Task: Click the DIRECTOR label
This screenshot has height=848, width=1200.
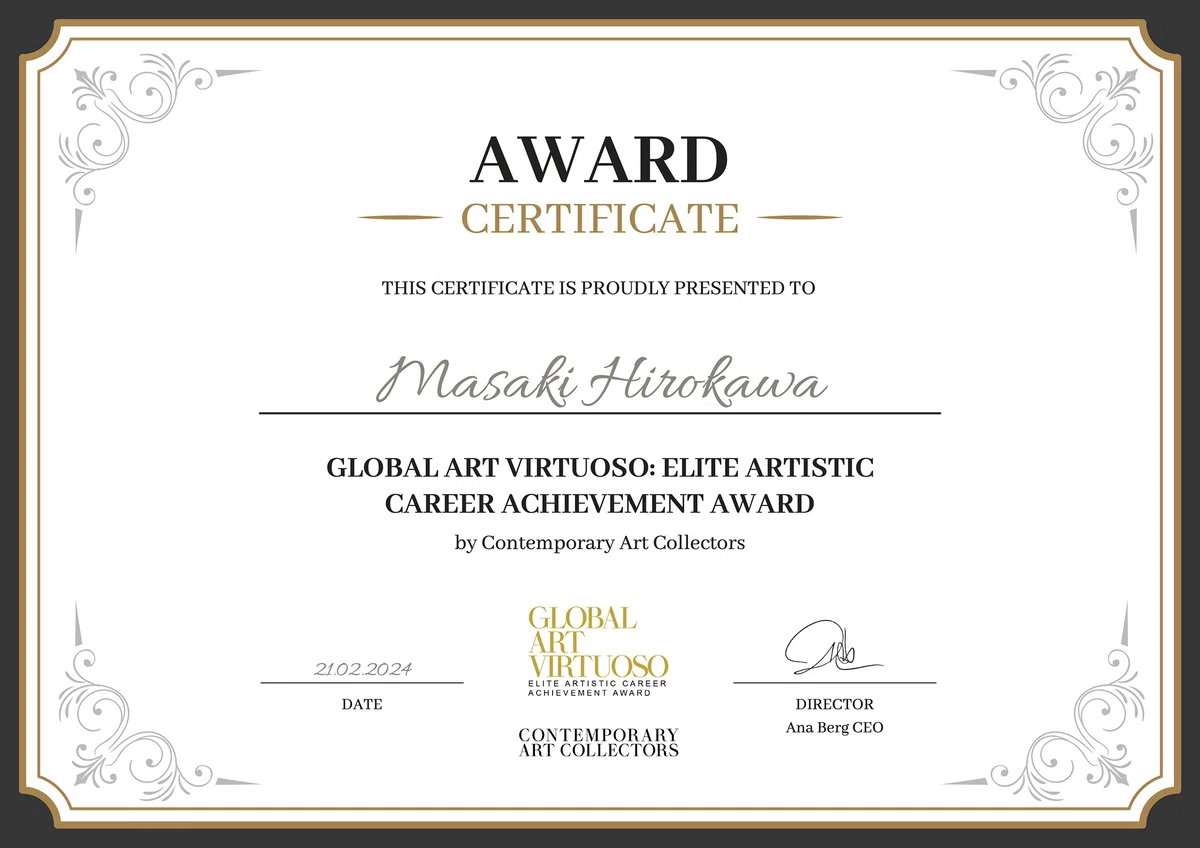Action: tap(835, 704)
